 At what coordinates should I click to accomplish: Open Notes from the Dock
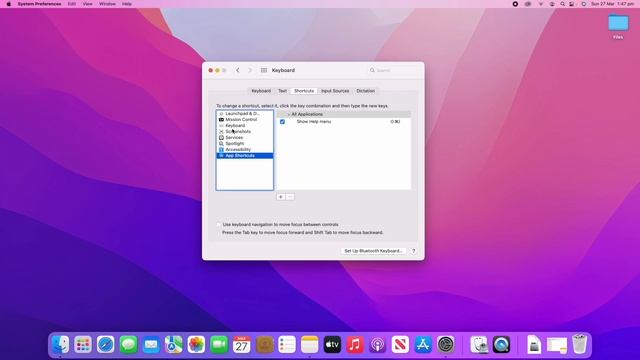pyautogui.click(x=309, y=345)
